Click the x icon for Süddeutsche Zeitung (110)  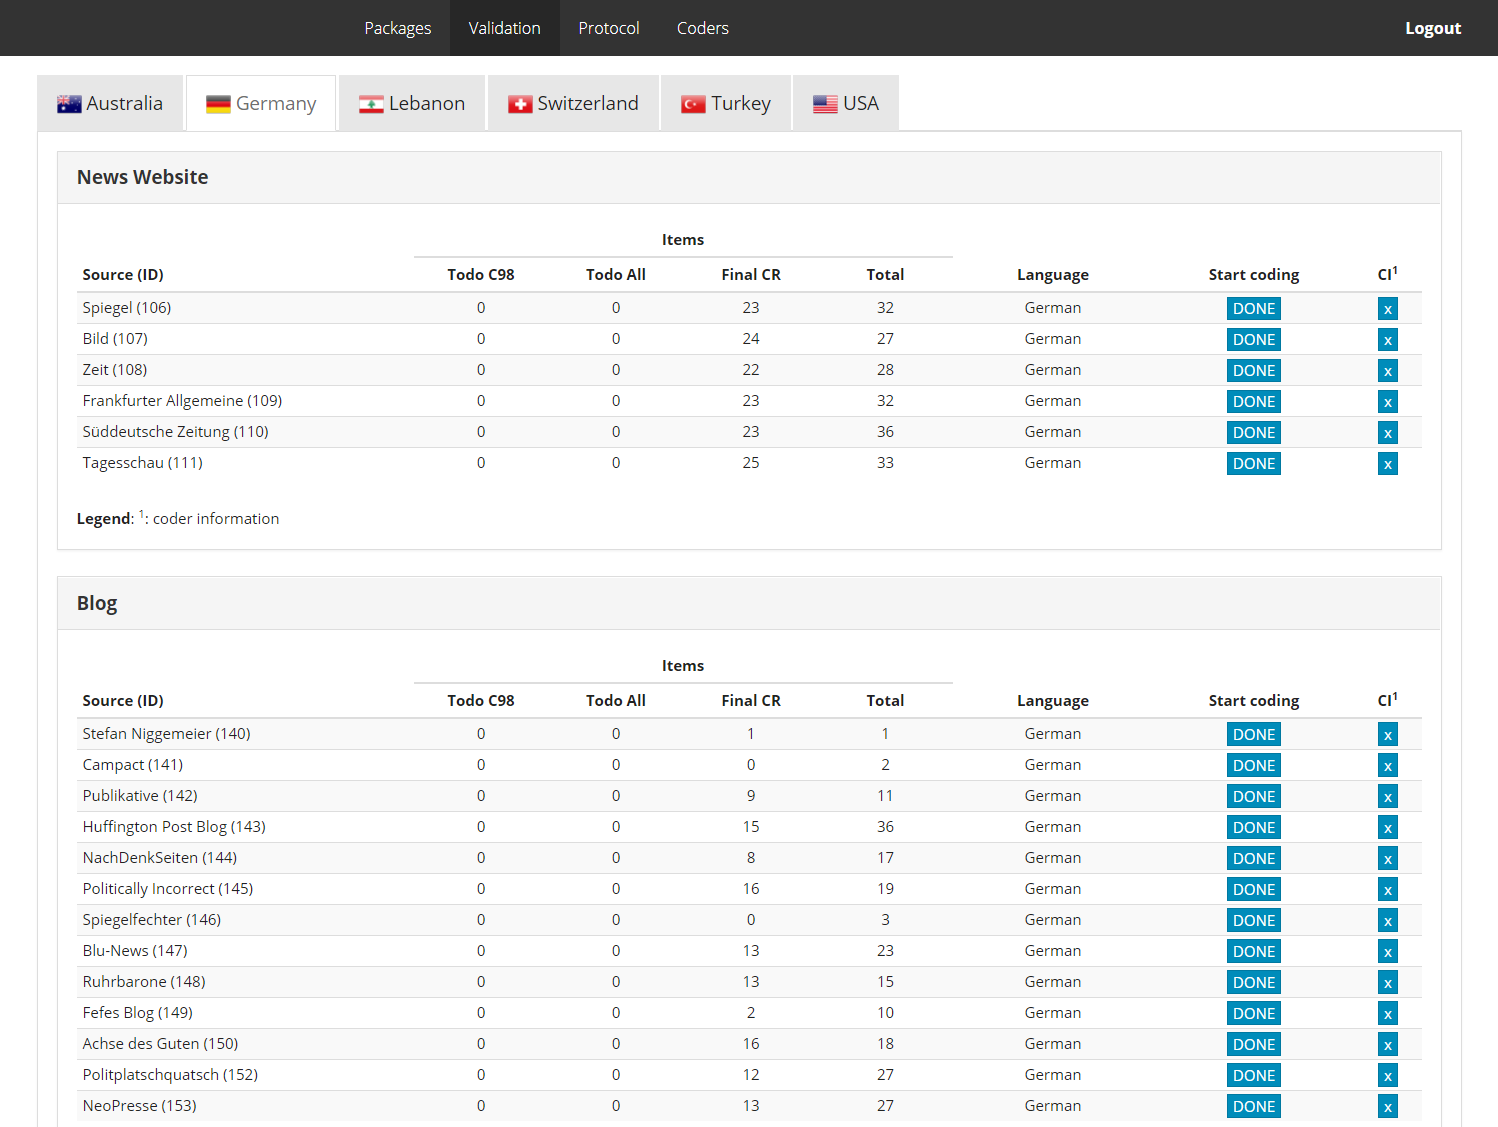coord(1388,433)
